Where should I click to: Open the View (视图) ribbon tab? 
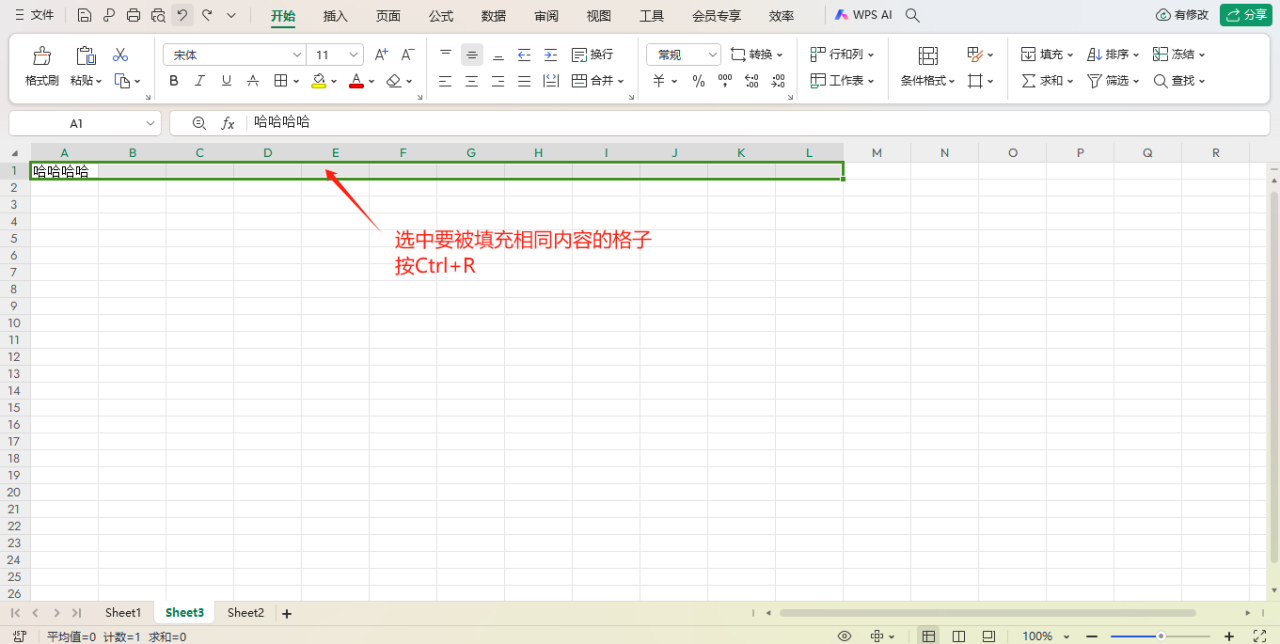pos(599,16)
